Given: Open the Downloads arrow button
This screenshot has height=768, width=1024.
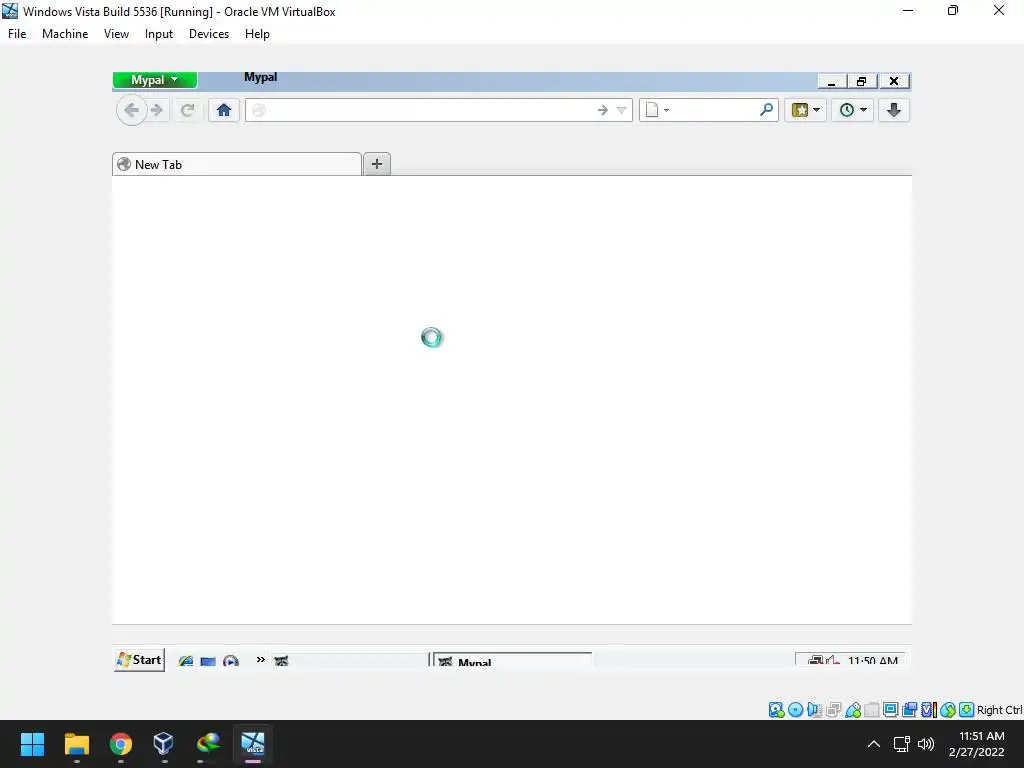Looking at the screenshot, I should (894, 110).
